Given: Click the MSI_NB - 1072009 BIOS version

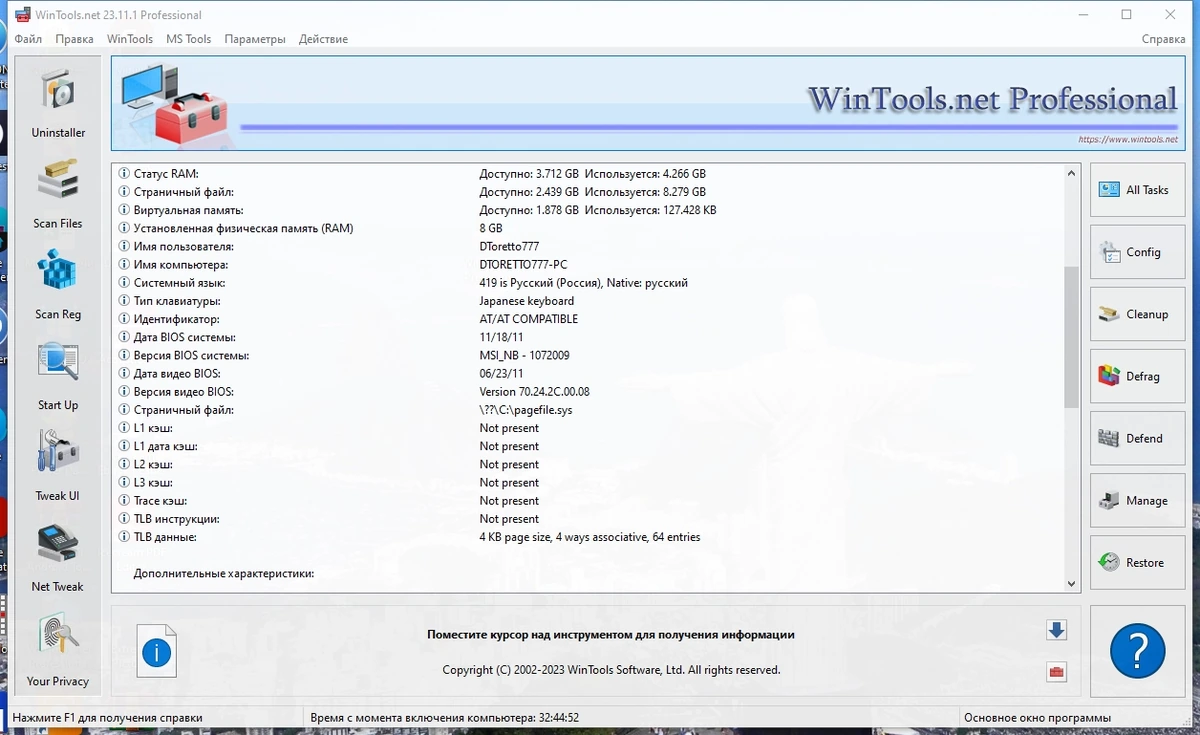Looking at the screenshot, I should [x=525, y=355].
